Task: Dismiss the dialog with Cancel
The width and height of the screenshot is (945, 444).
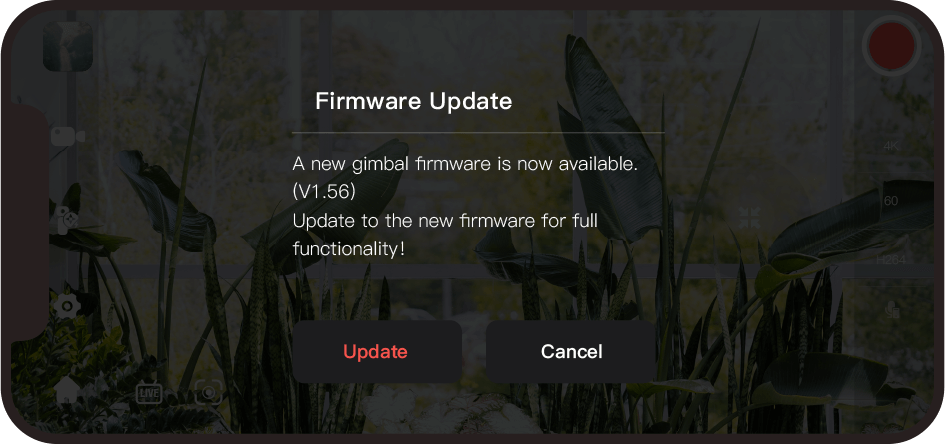Action: tap(571, 351)
